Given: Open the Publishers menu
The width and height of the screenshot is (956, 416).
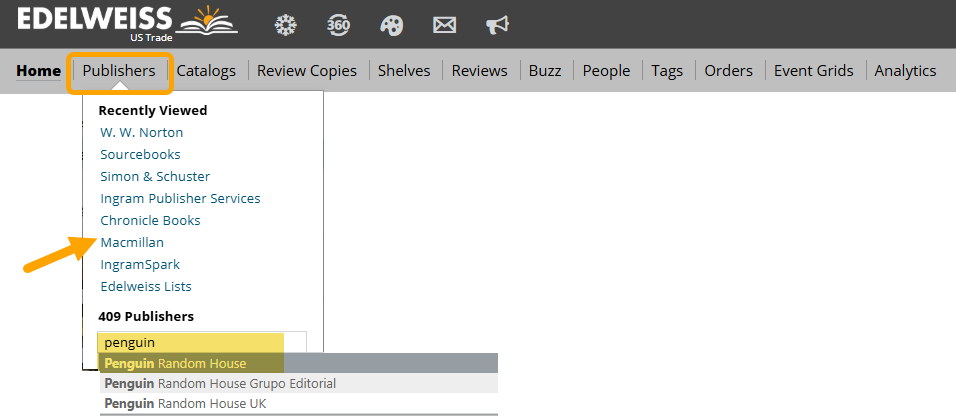Looking at the screenshot, I should coord(119,71).
